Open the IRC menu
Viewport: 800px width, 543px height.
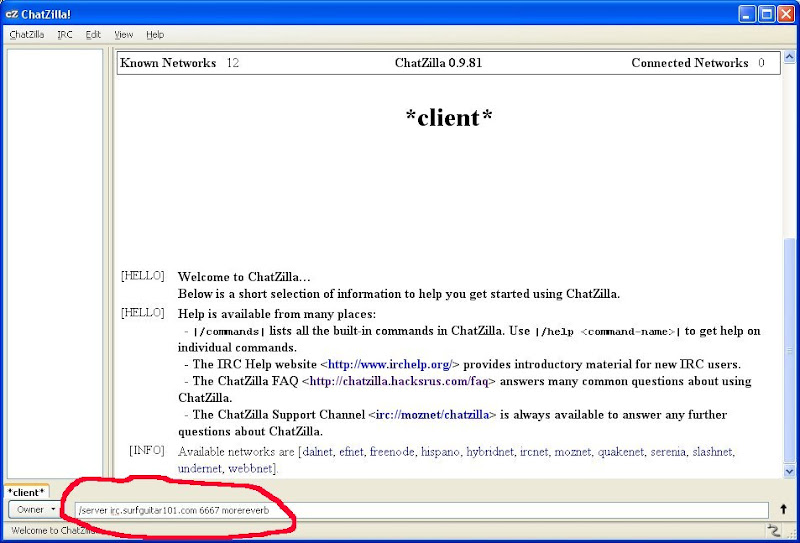tap(65, 34)
